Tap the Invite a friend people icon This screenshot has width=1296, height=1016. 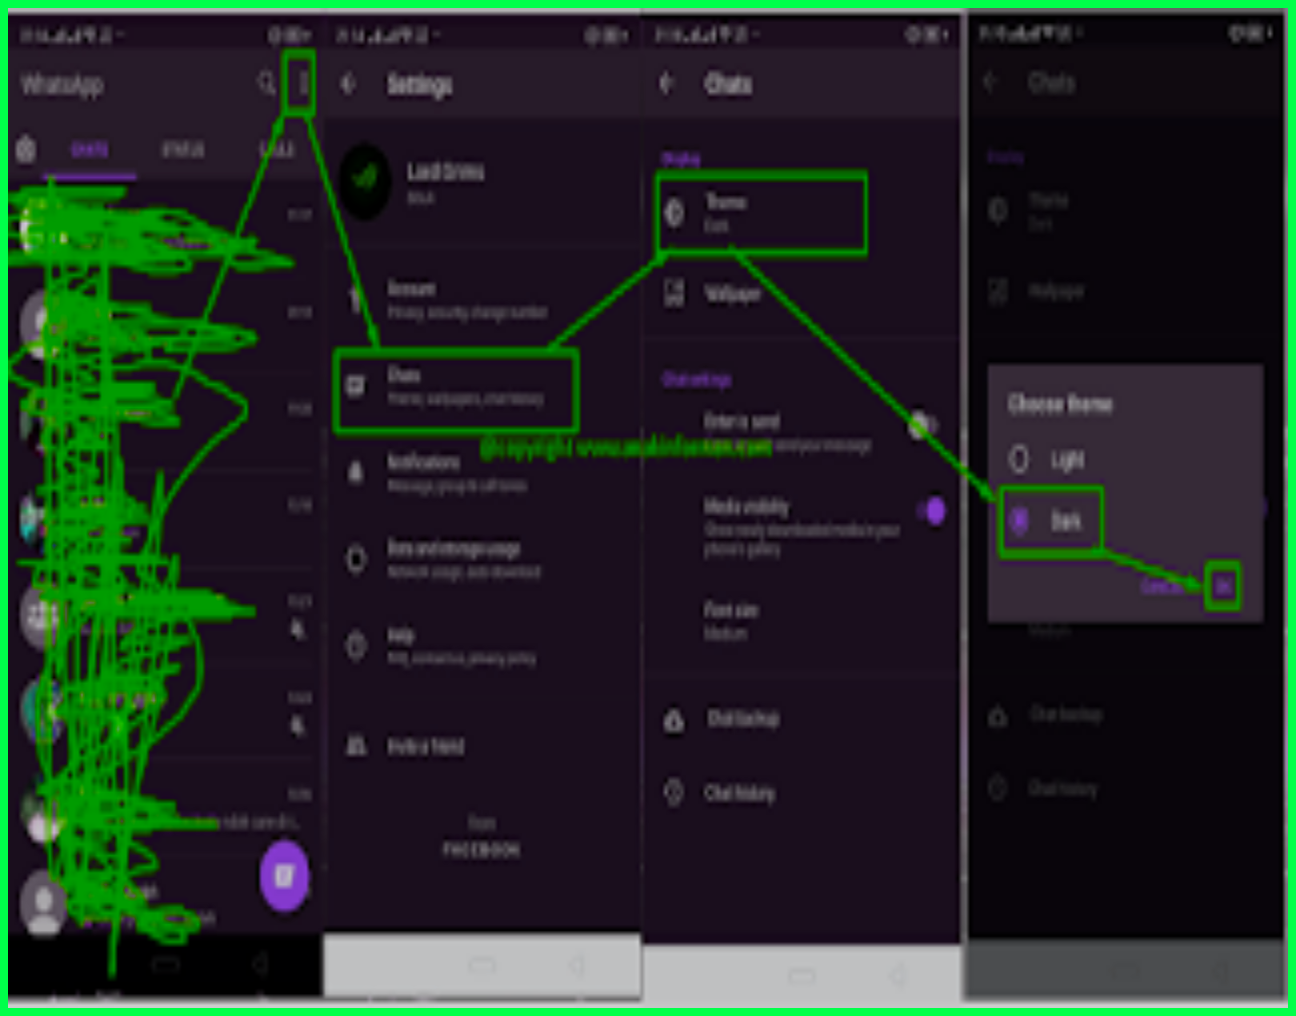click(355, 745)
